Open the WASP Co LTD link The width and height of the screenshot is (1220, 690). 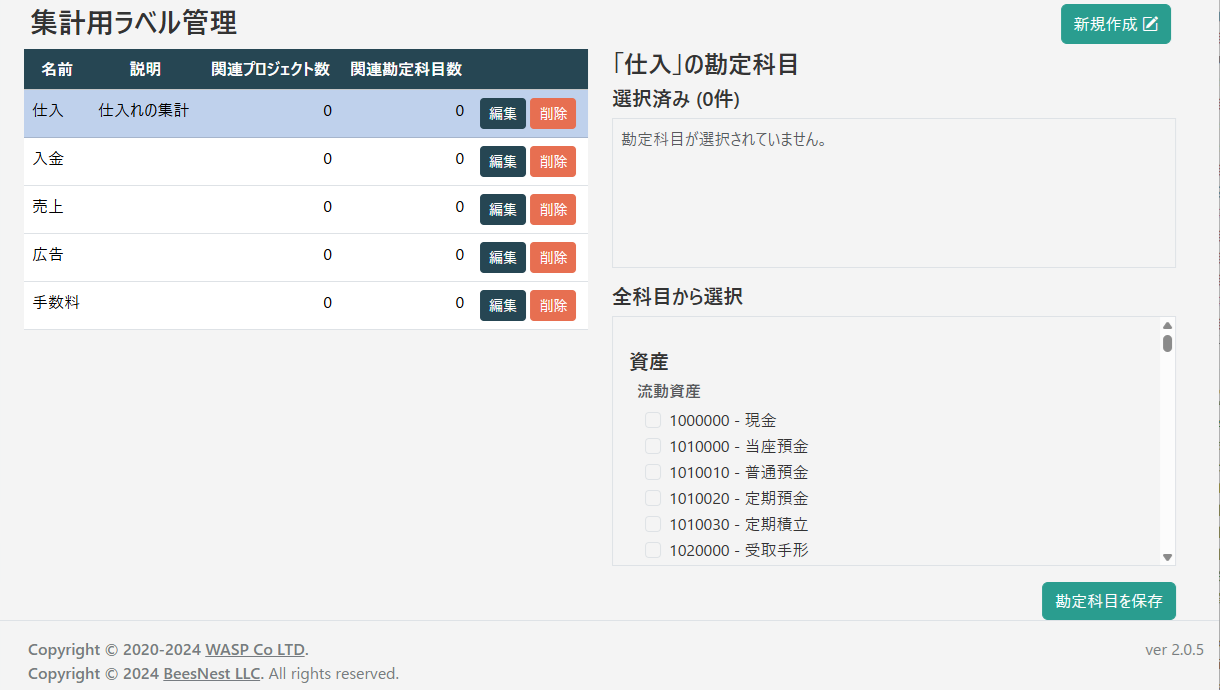click(254, 649)
